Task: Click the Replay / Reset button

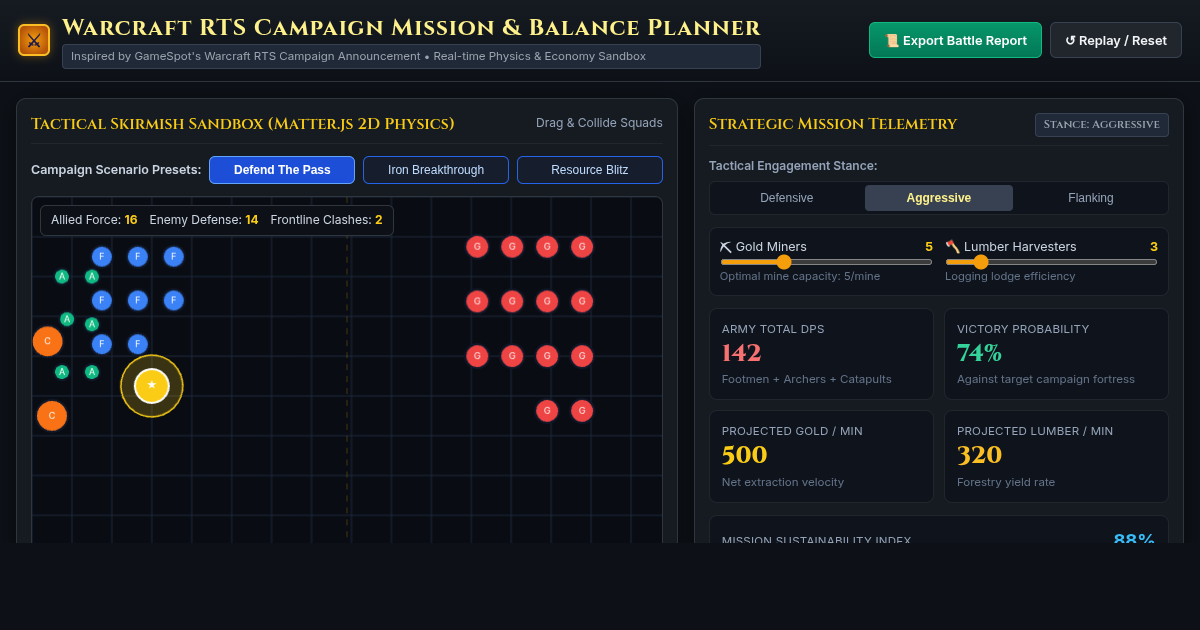Action: pos(1116,40)
